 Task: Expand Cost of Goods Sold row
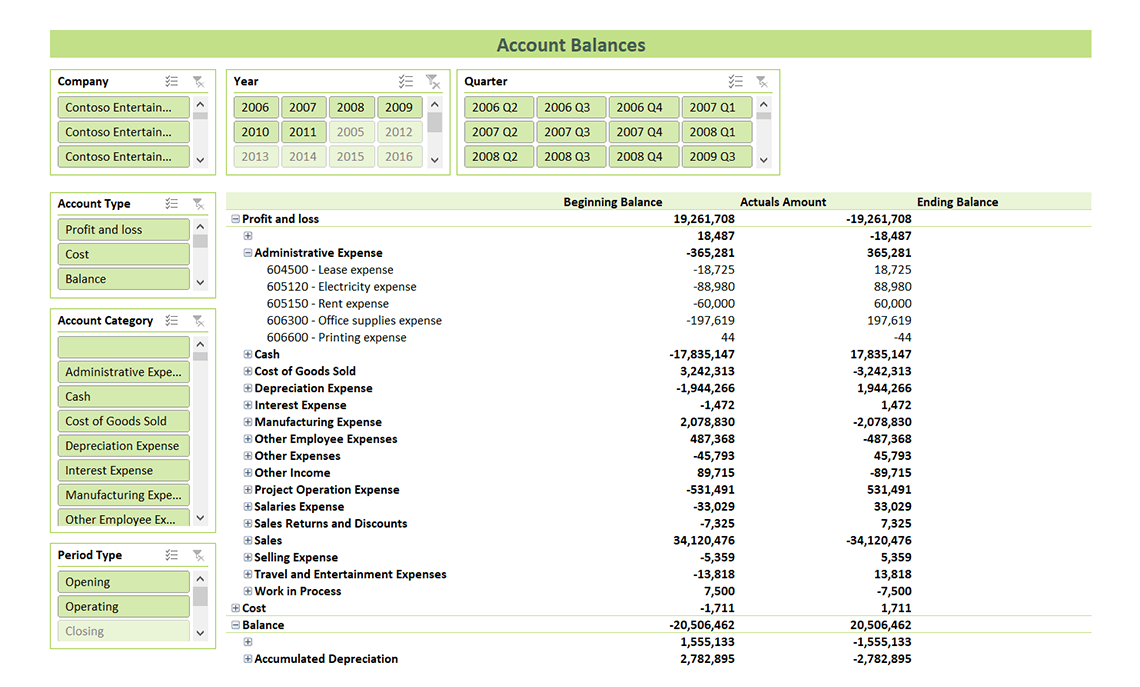[x=248, y=371]
